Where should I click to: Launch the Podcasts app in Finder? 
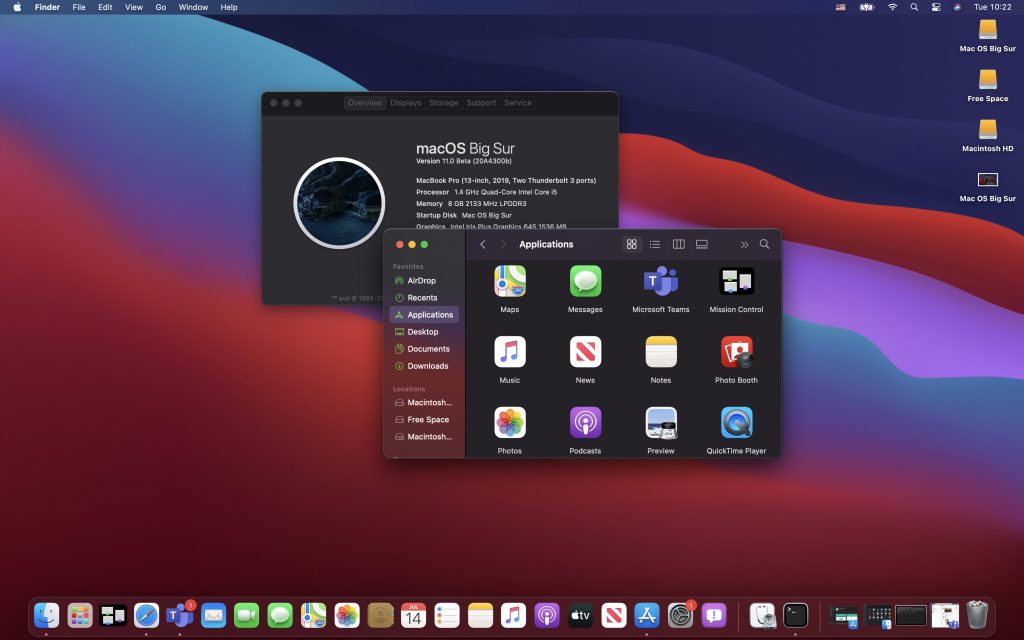pyautogui.click(x=585, y=423)
